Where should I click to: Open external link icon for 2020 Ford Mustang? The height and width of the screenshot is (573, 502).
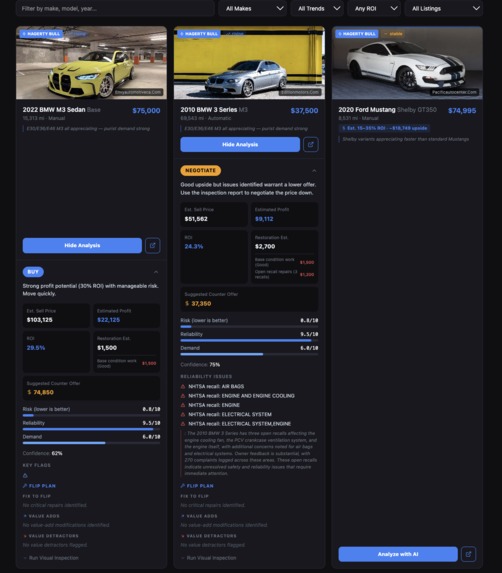(x=468, y=554)
